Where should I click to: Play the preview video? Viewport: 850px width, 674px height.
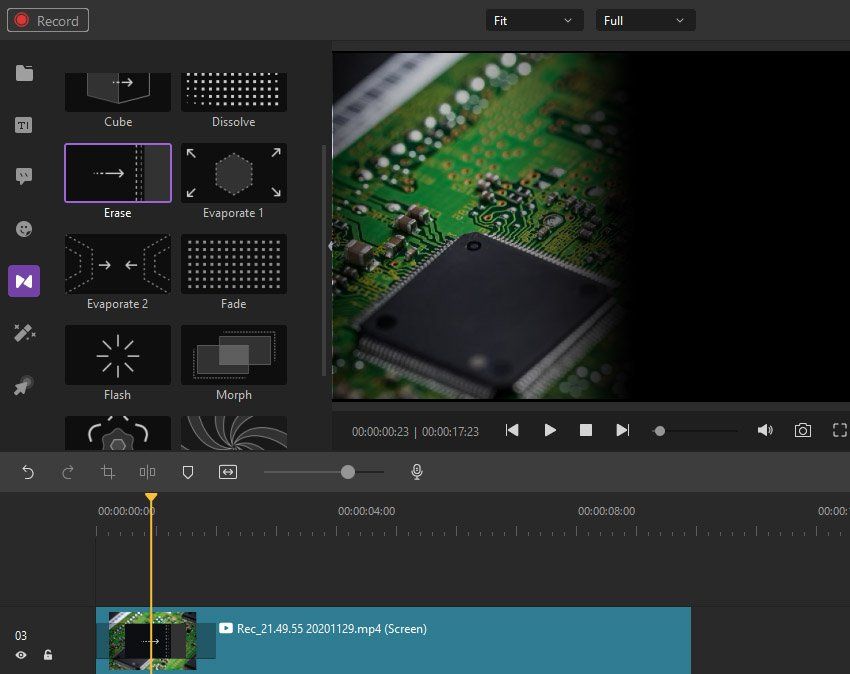pos(550,431)
